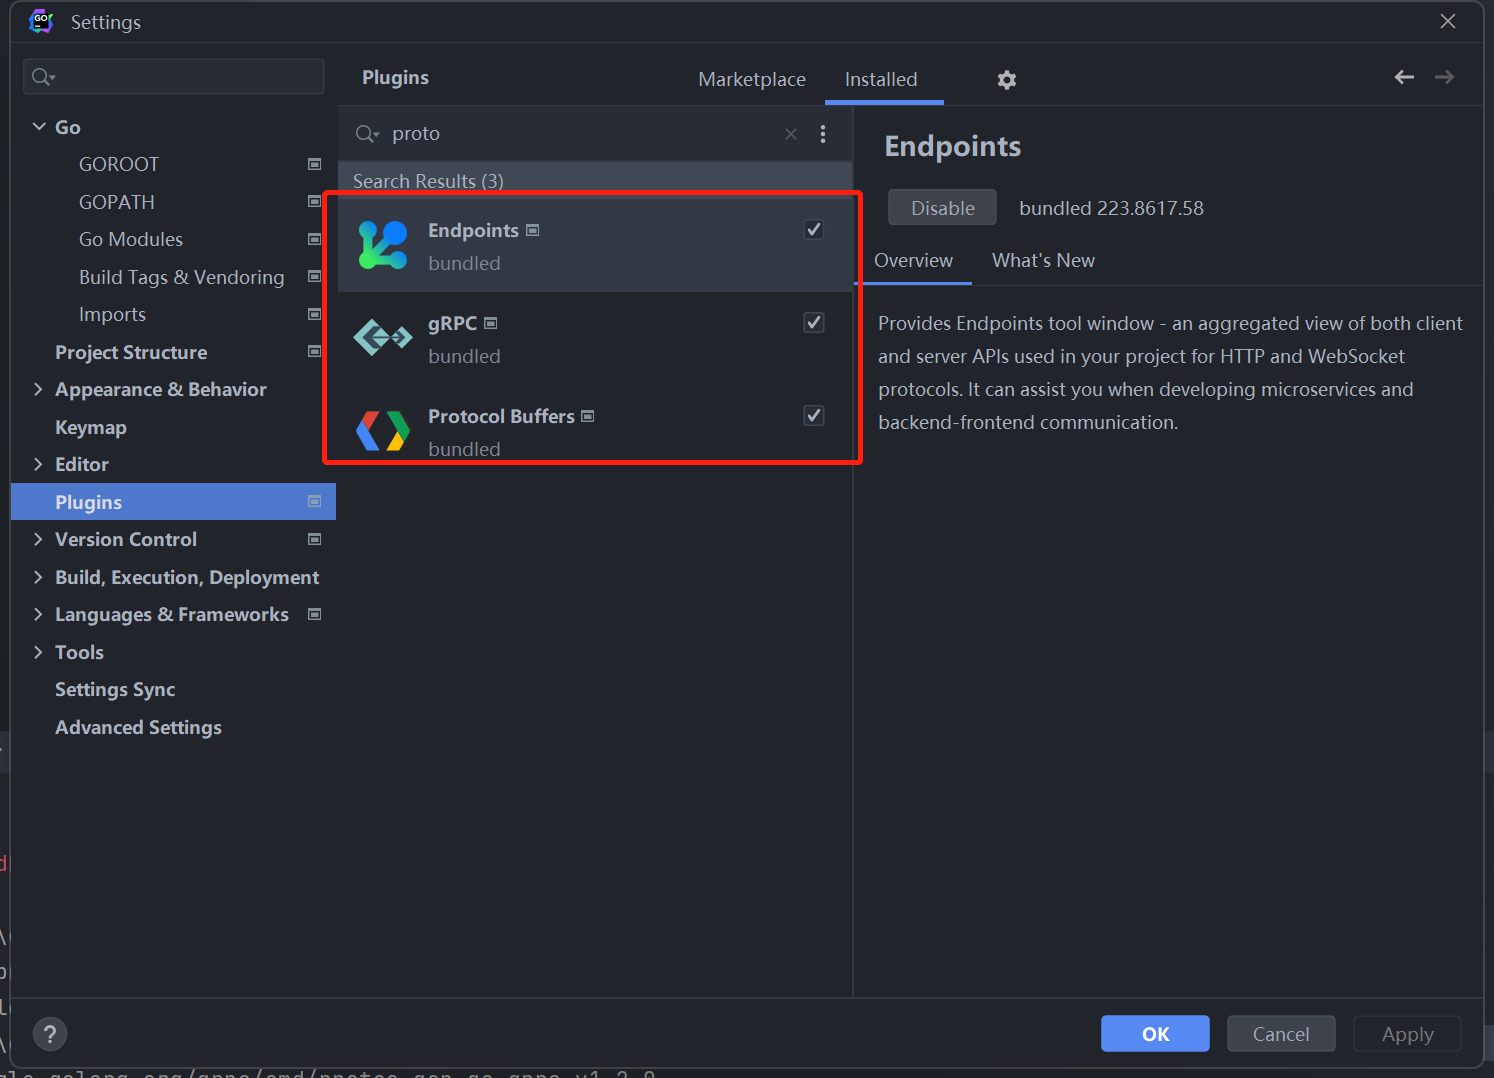Clear the plugin search with the X icon
The height and width of the screenshot is (1078, 1494).
[790, 133]
